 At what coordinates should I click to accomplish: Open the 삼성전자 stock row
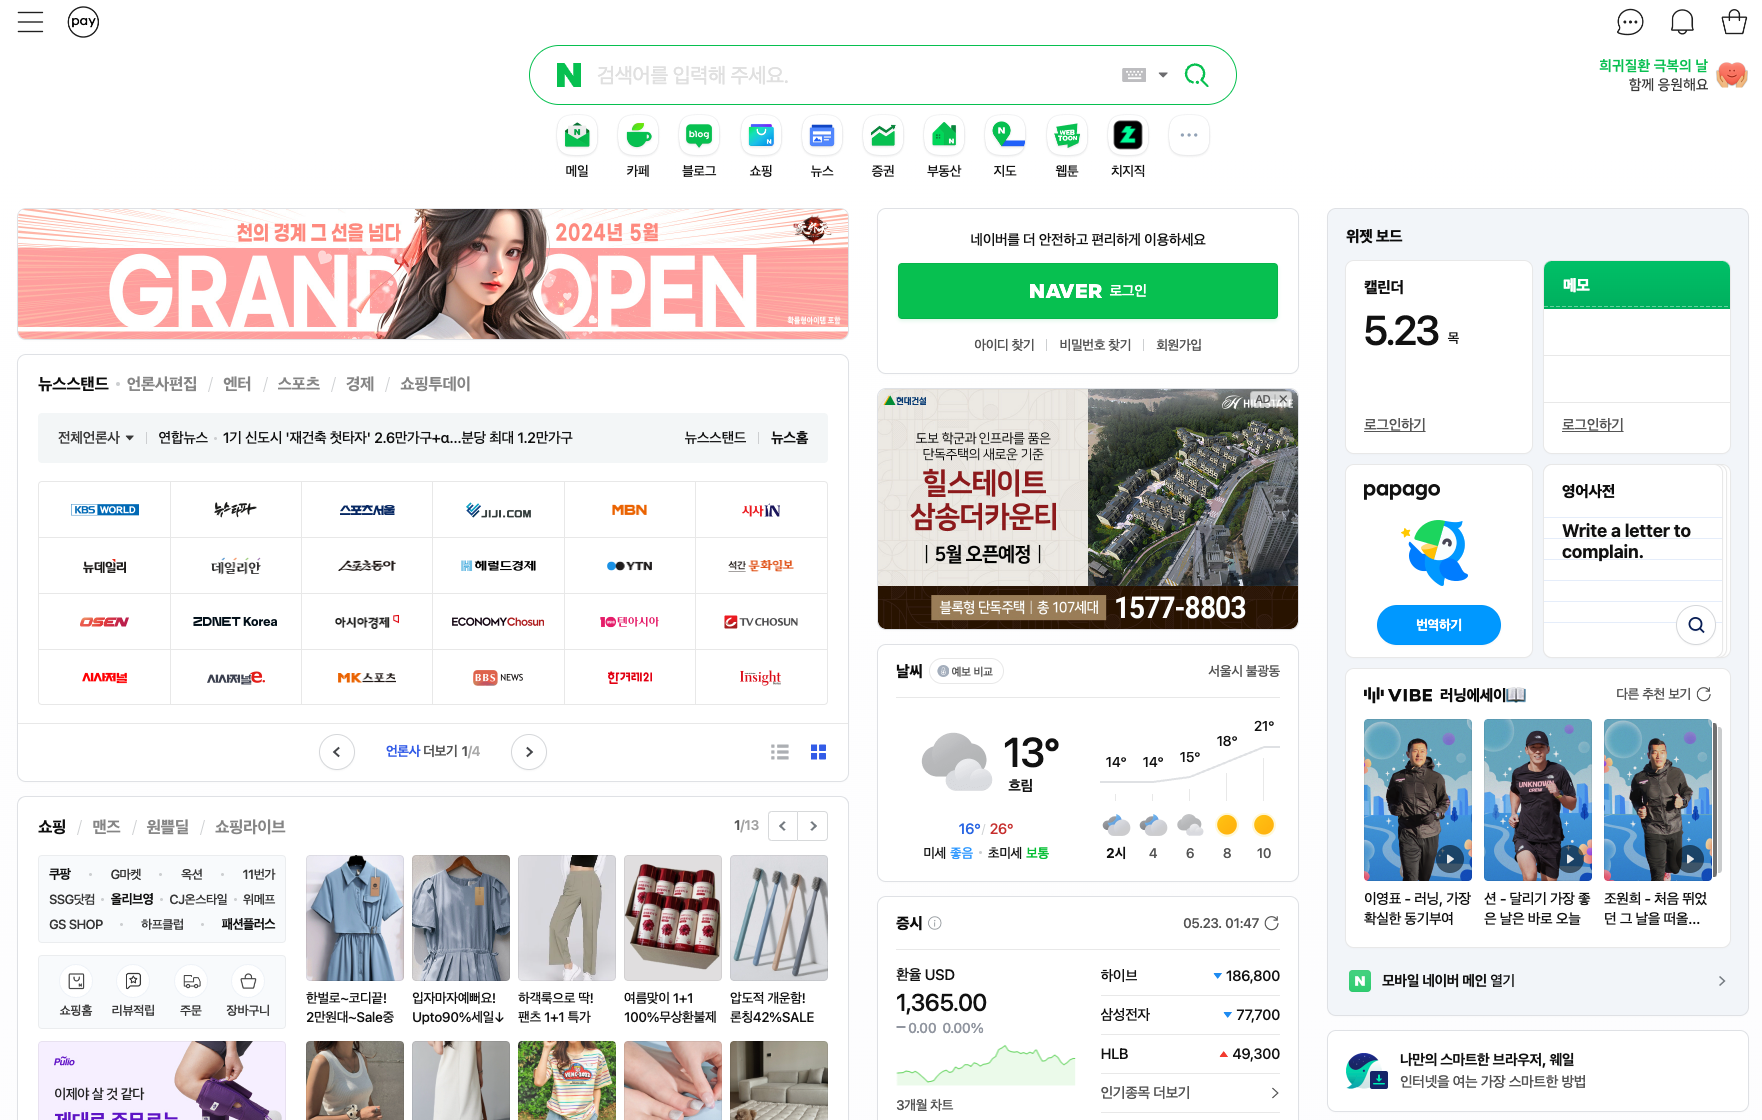pos(1190,1015)
